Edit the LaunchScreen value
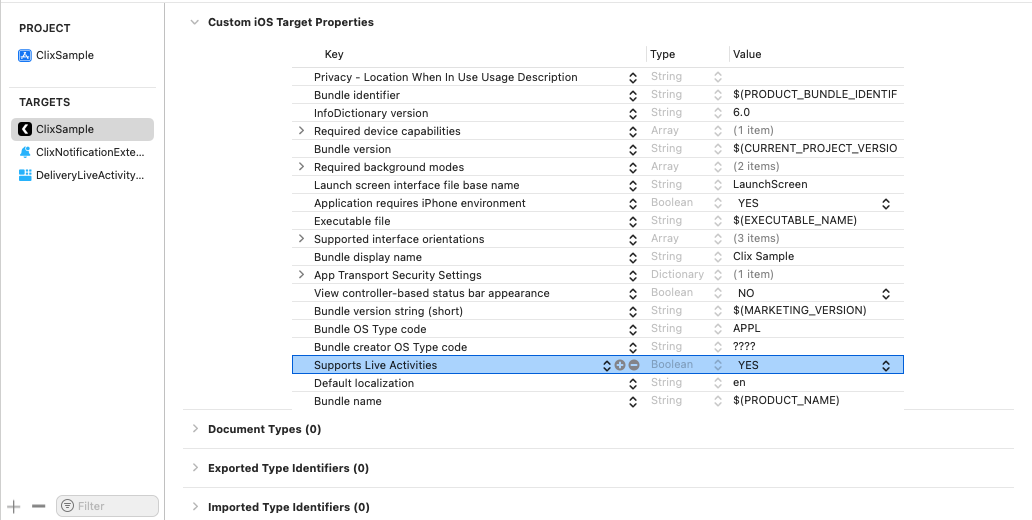1032x520 pixels. coord(770,184)
